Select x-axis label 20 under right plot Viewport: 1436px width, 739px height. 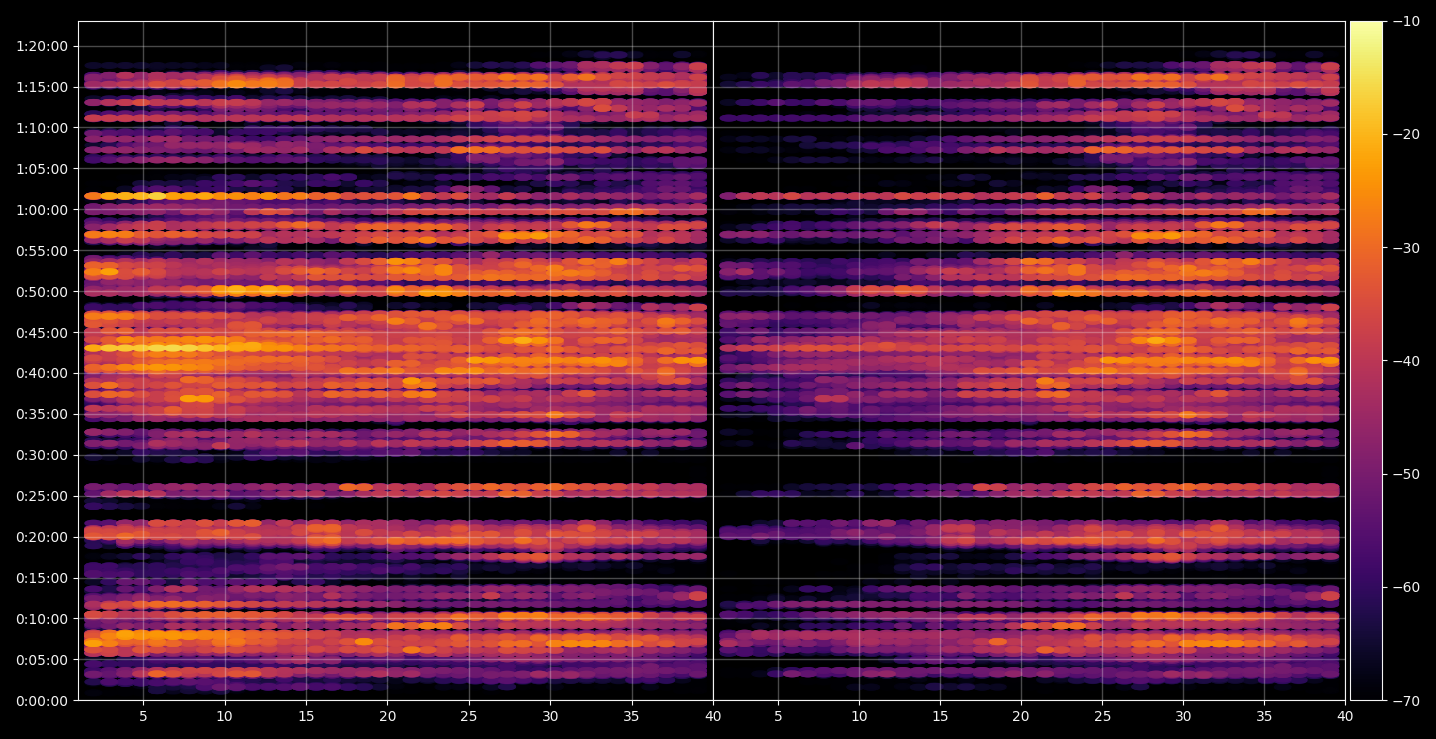1021,716
